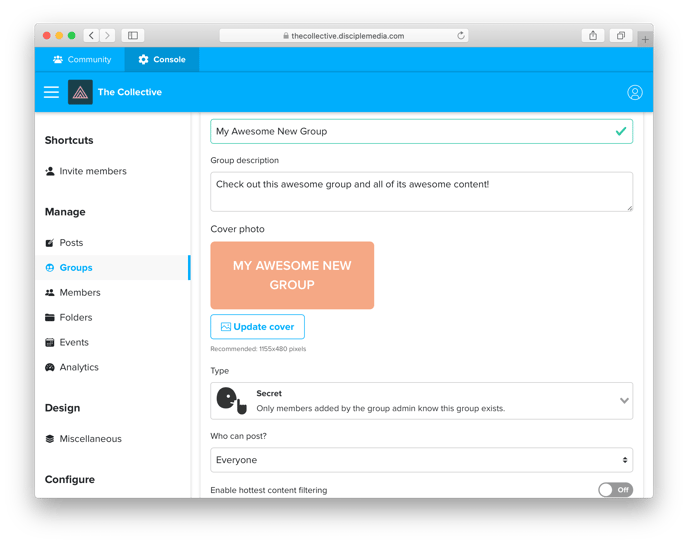
Task: Open Members in Manage section
Action: pos(112,293)
